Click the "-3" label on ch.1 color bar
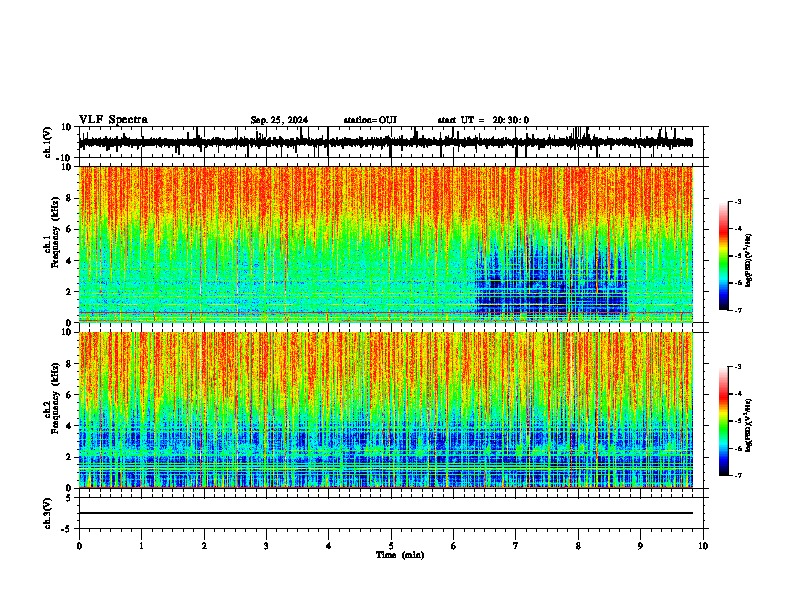Viewport: 792px width, 612px height. coord(737,201)
